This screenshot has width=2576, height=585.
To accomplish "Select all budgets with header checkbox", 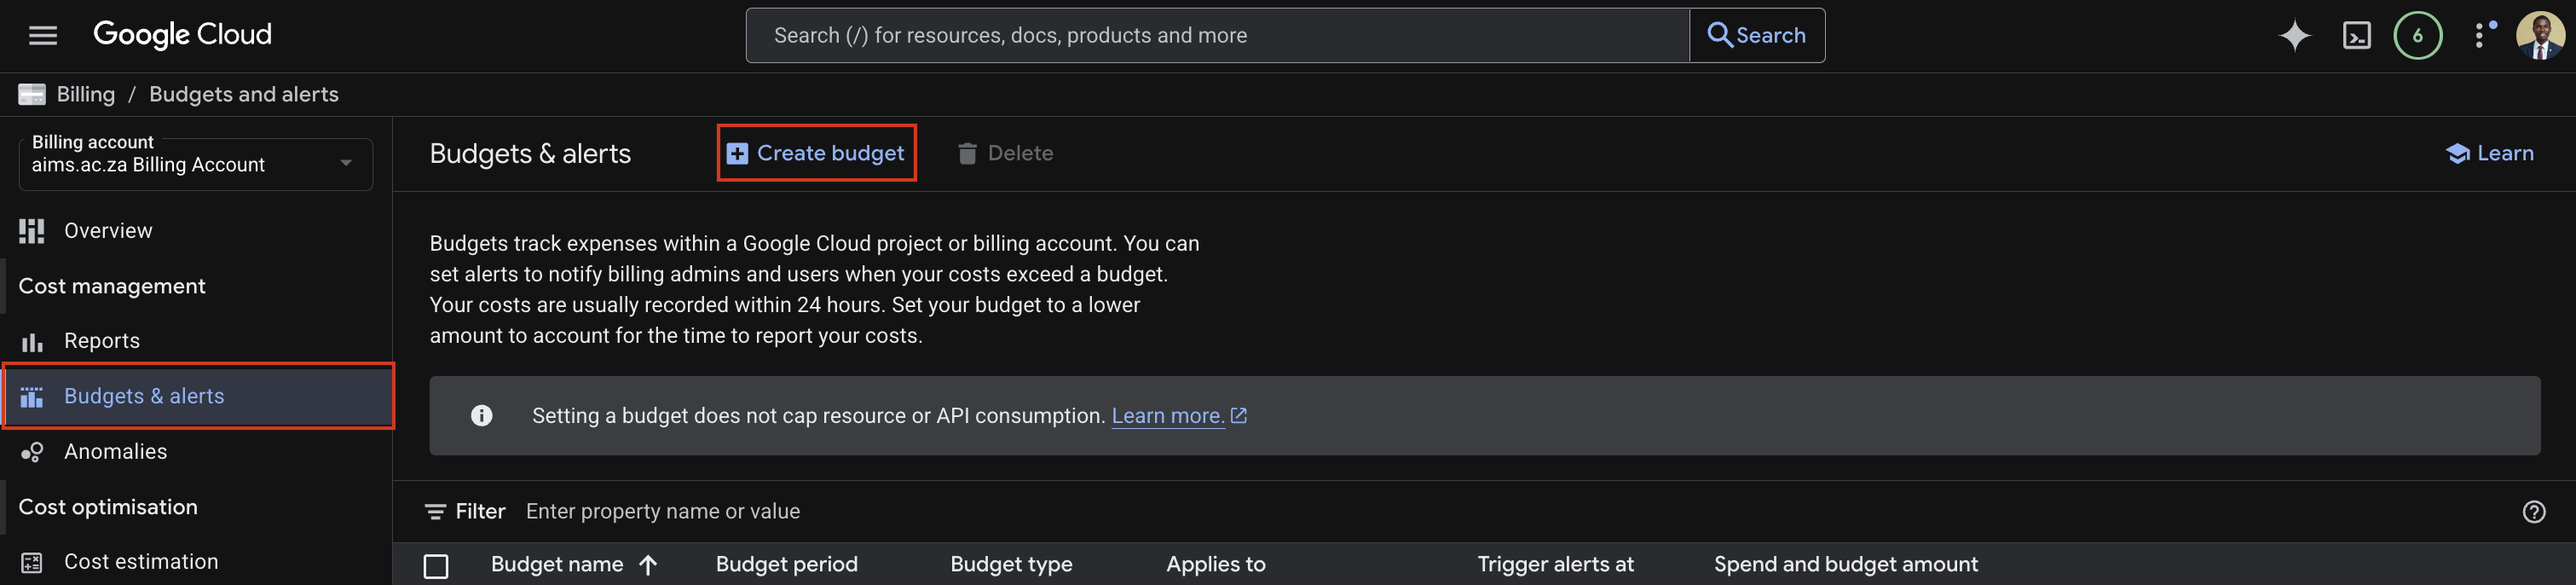I will click(x=436, y=566).
